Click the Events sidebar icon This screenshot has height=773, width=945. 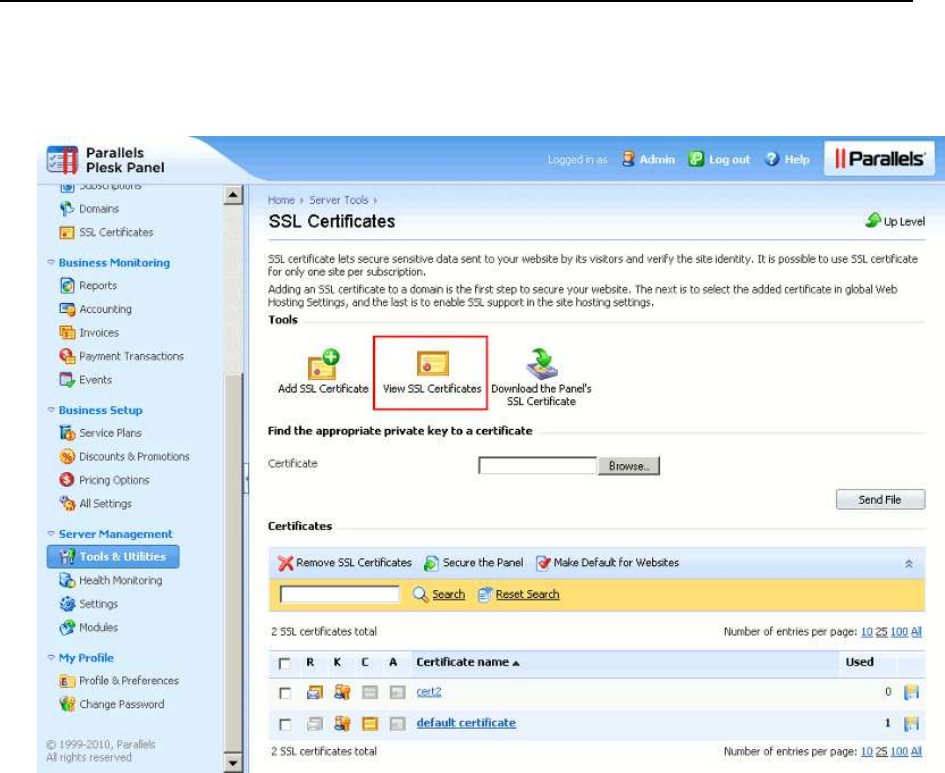[67, 380]
